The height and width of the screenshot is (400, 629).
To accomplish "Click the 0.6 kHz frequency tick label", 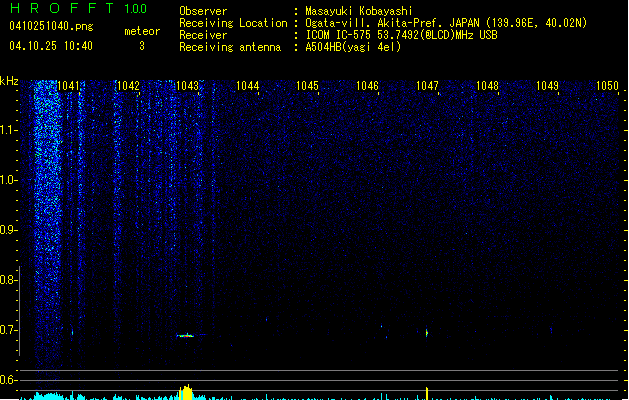I will pyautogui.click(x=8, y=380).
